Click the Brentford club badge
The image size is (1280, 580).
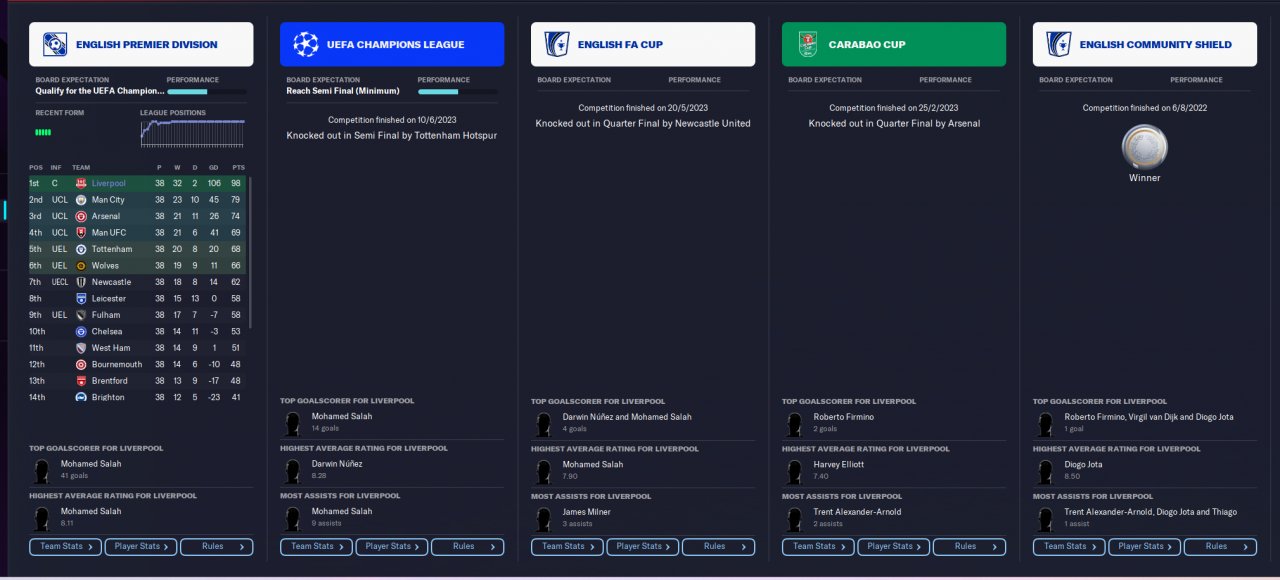82,381
